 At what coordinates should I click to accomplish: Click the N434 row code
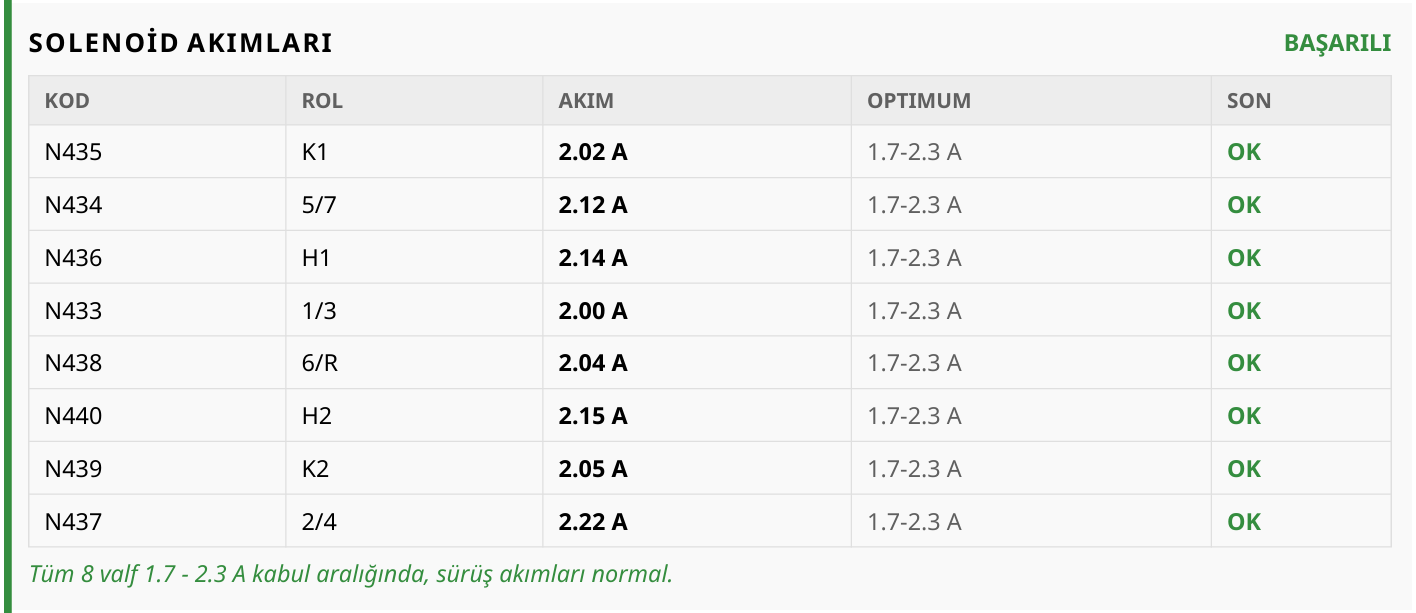[x=73, y=205]
